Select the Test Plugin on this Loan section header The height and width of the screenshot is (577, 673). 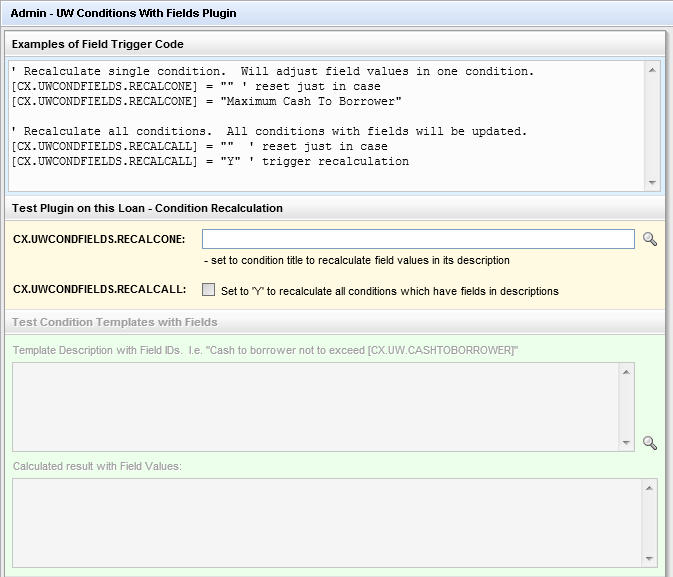click(x=147, y=208)
